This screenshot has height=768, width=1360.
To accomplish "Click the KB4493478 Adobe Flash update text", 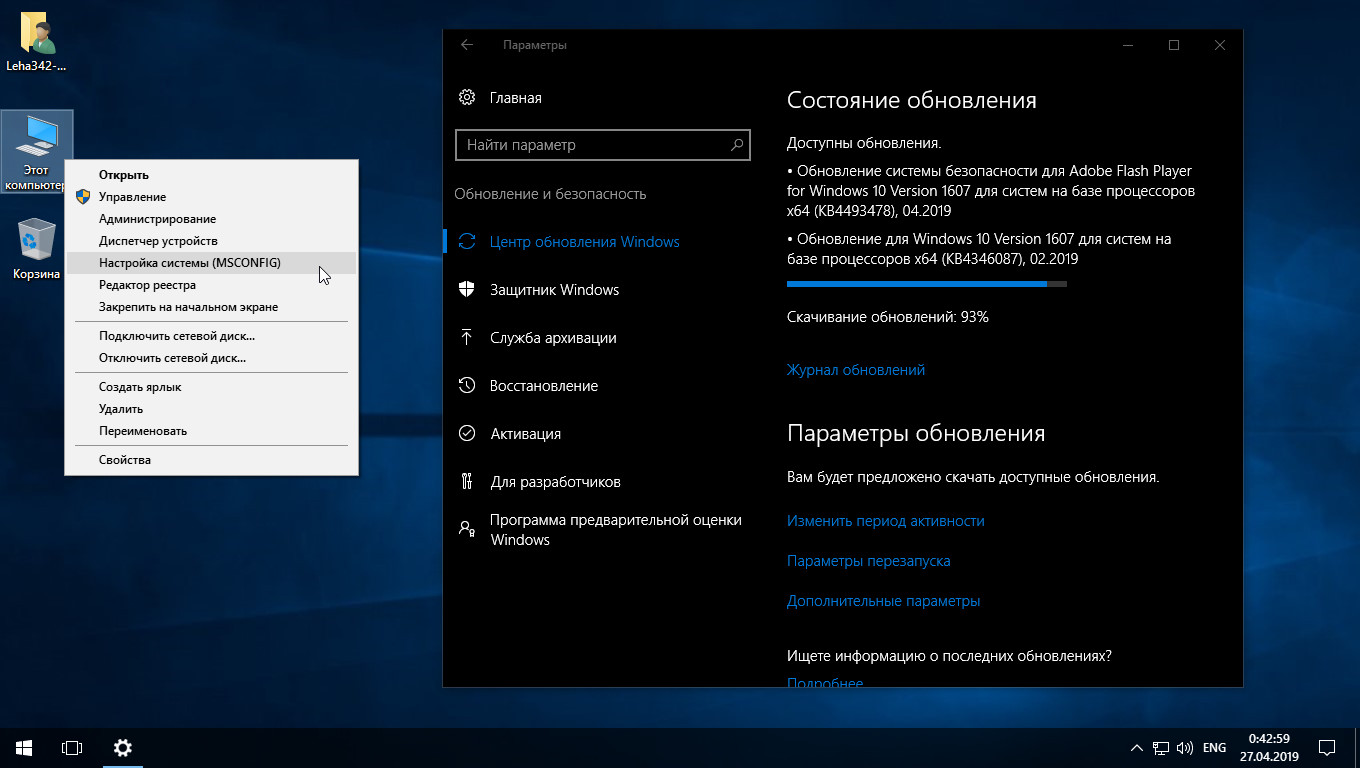I will (x=991, y=191).
